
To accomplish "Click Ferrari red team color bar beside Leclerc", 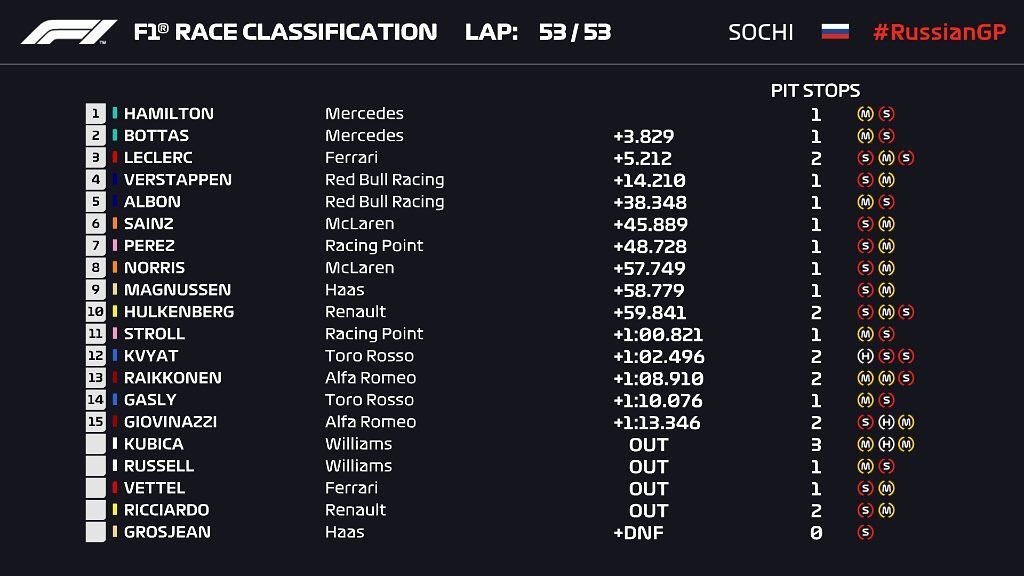I will [115, 157].
